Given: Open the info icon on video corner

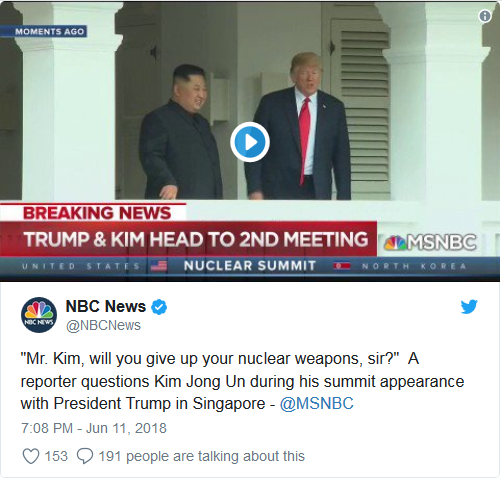Looking at the screenshot, I should [485, 16].
